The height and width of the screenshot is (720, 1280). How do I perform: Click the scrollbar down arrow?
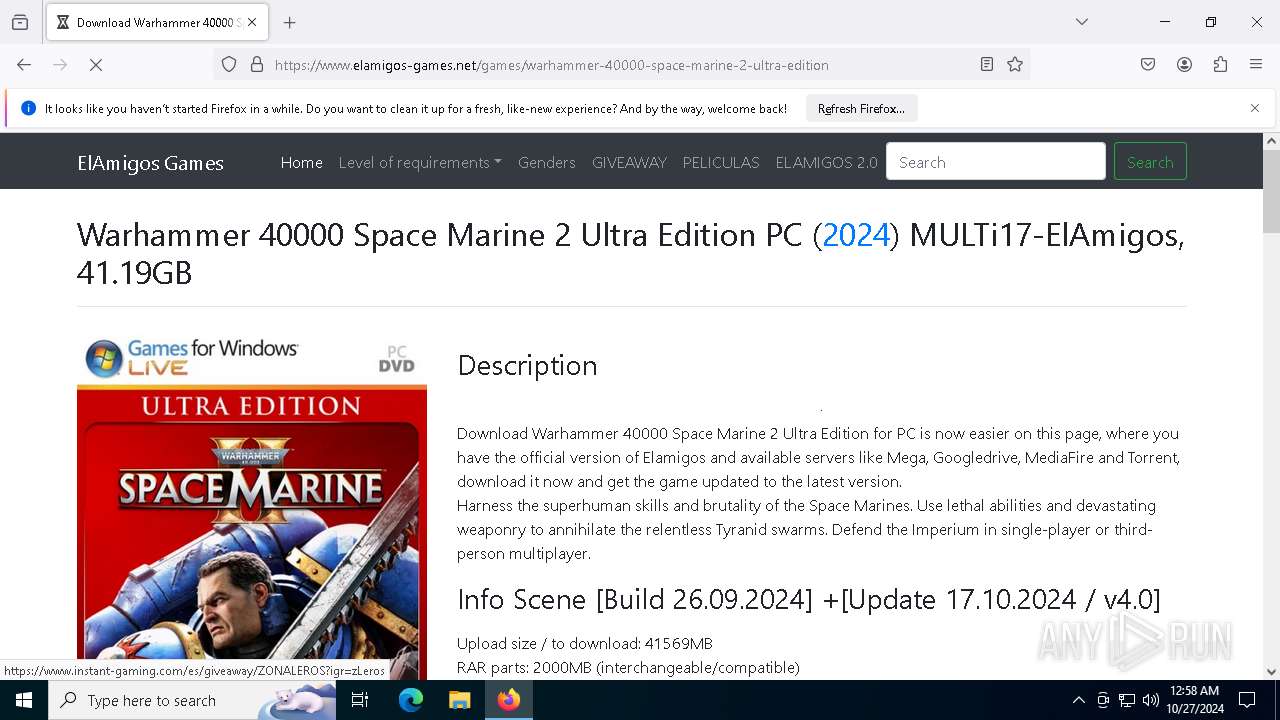(x=1271, y=671)
